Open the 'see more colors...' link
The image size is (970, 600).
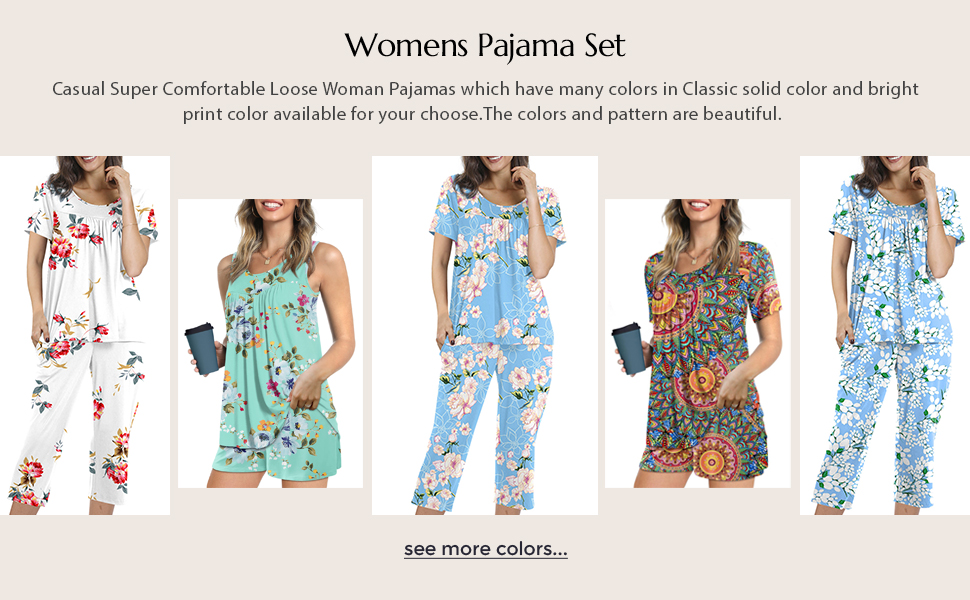coord(486,549)
